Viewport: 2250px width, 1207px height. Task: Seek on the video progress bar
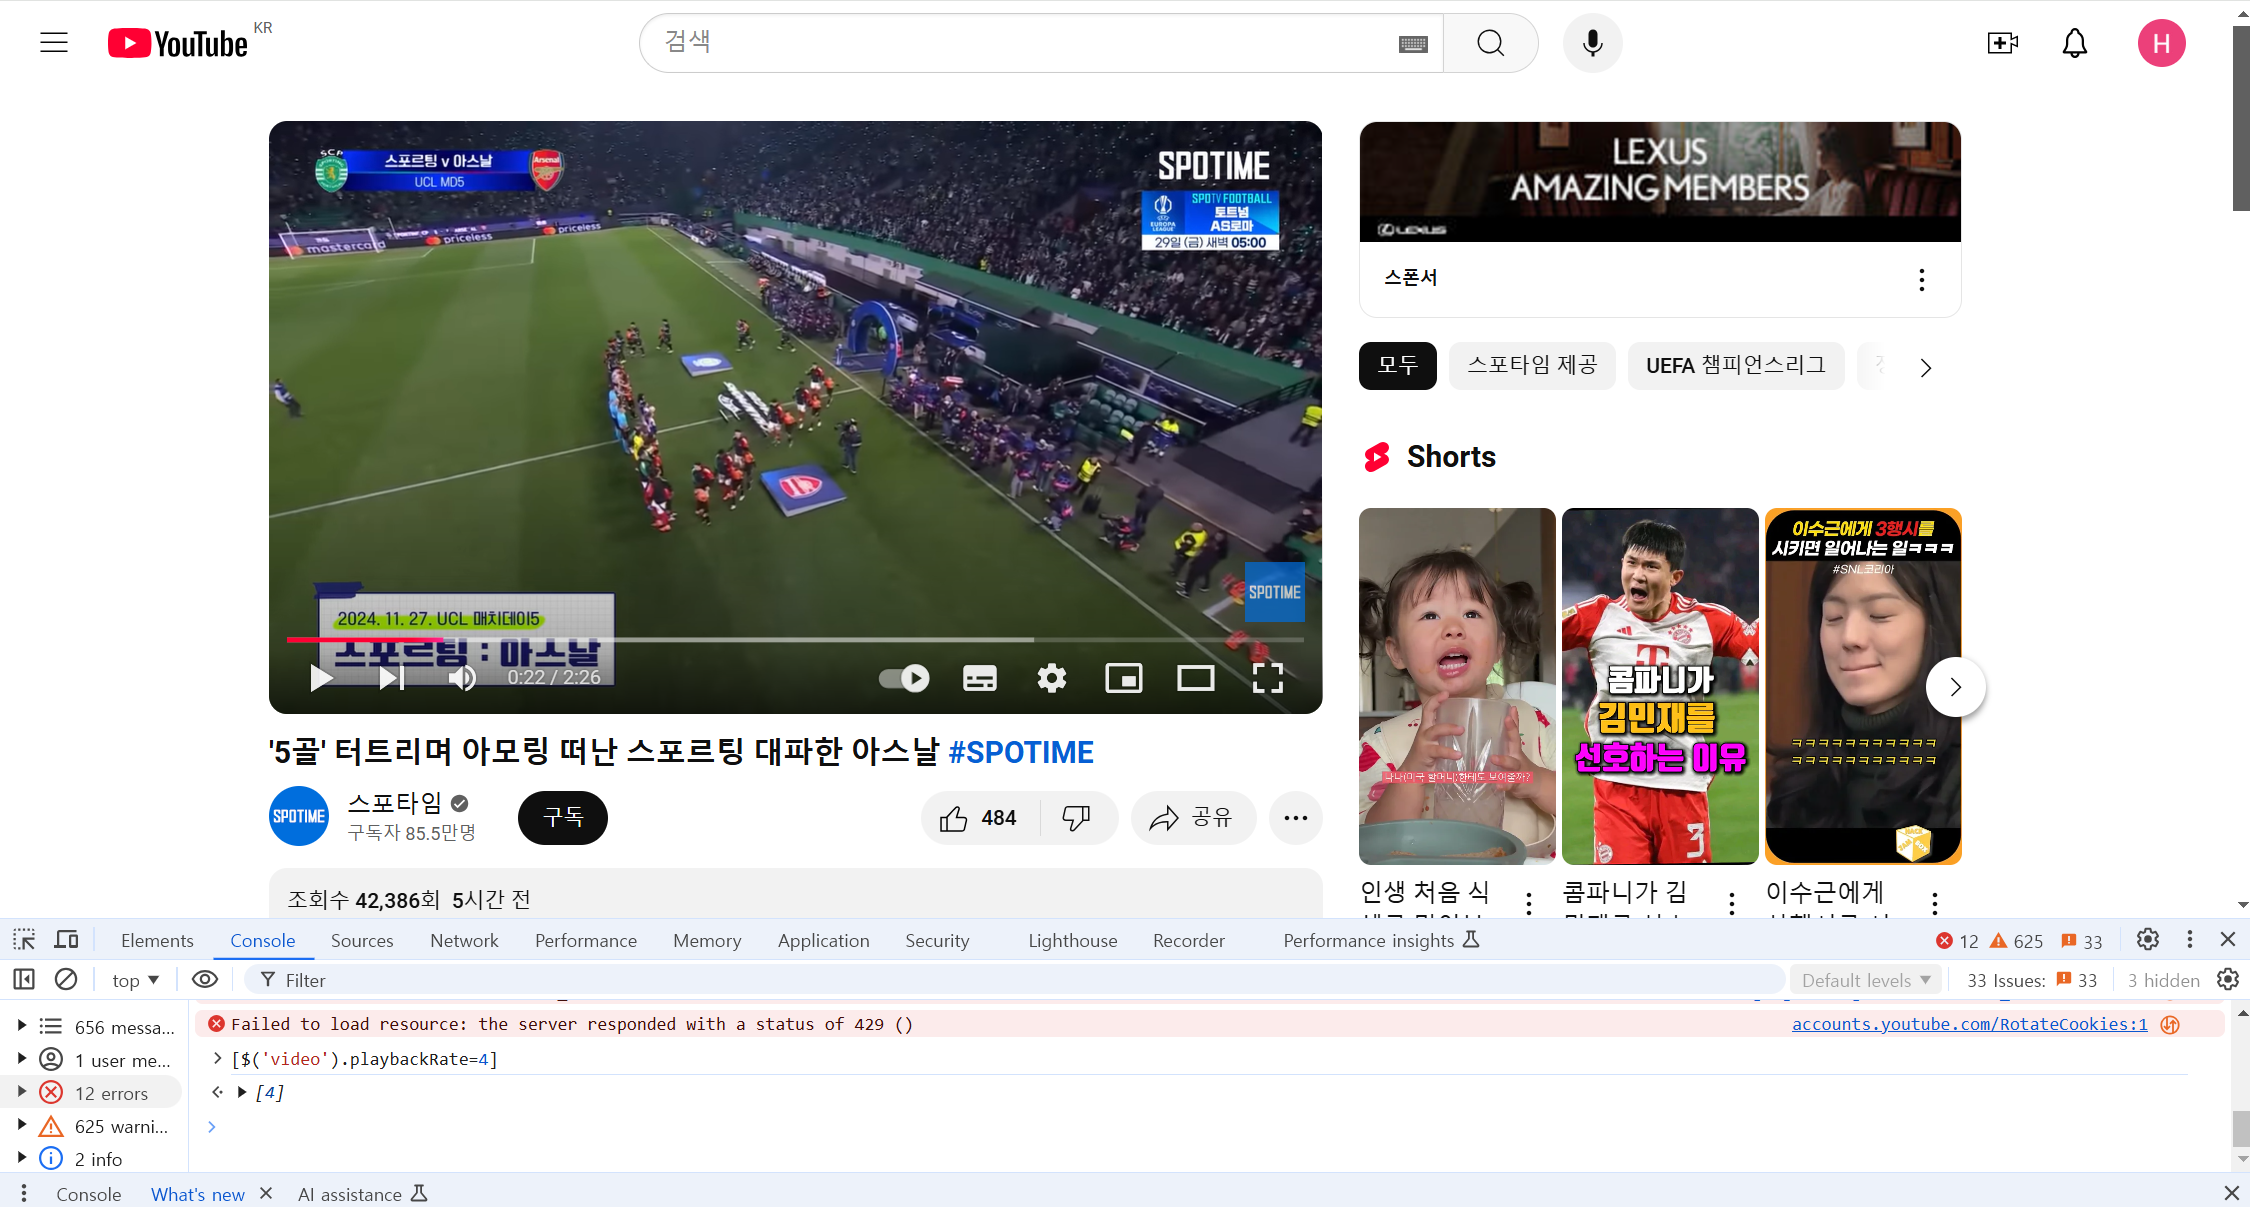(x=795, y=639)
